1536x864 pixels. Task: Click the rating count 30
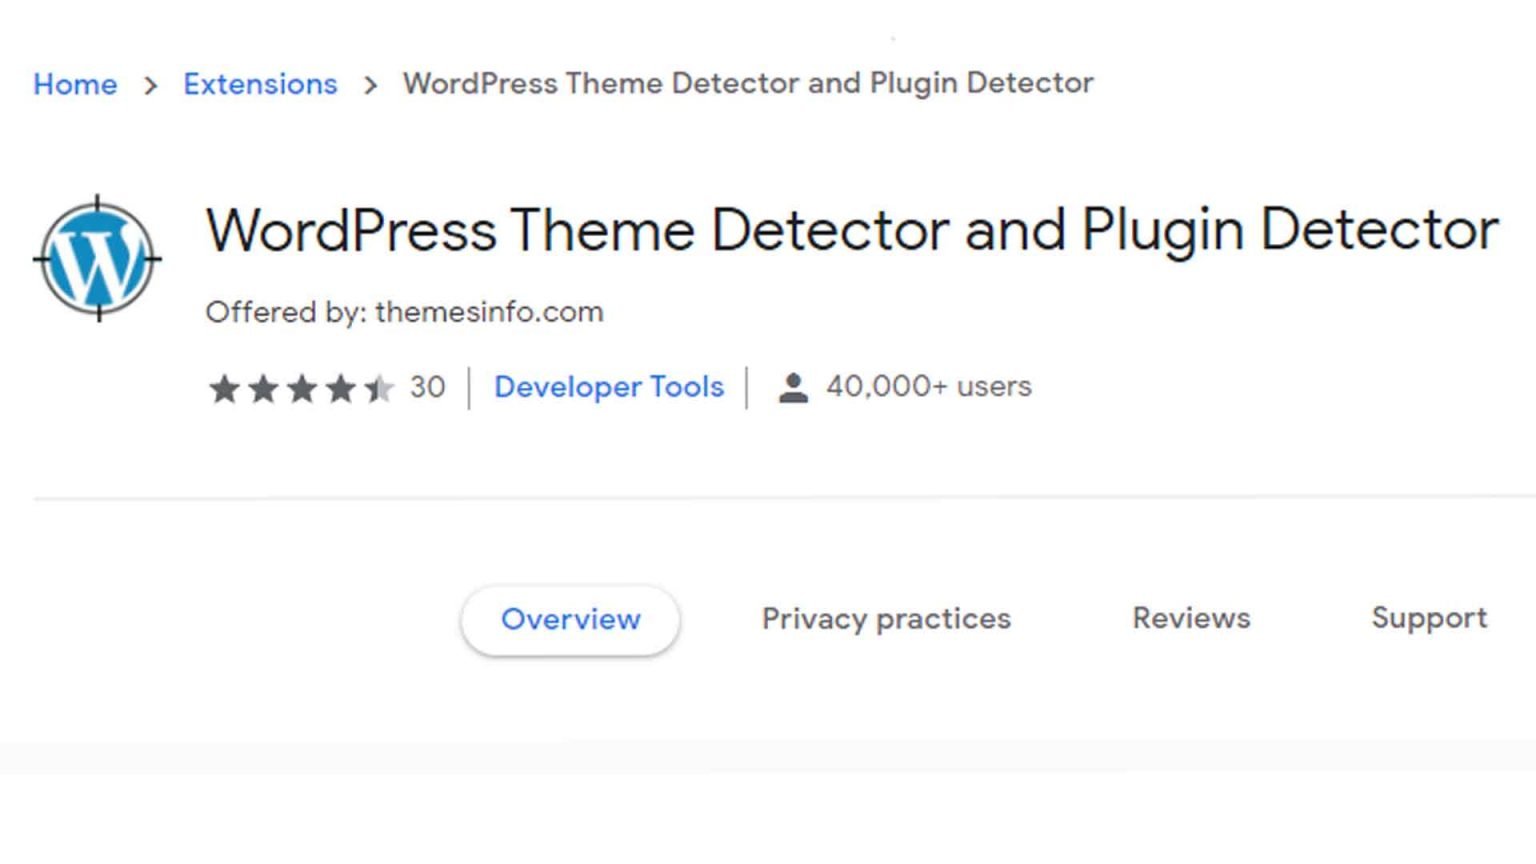click(427, 387)
